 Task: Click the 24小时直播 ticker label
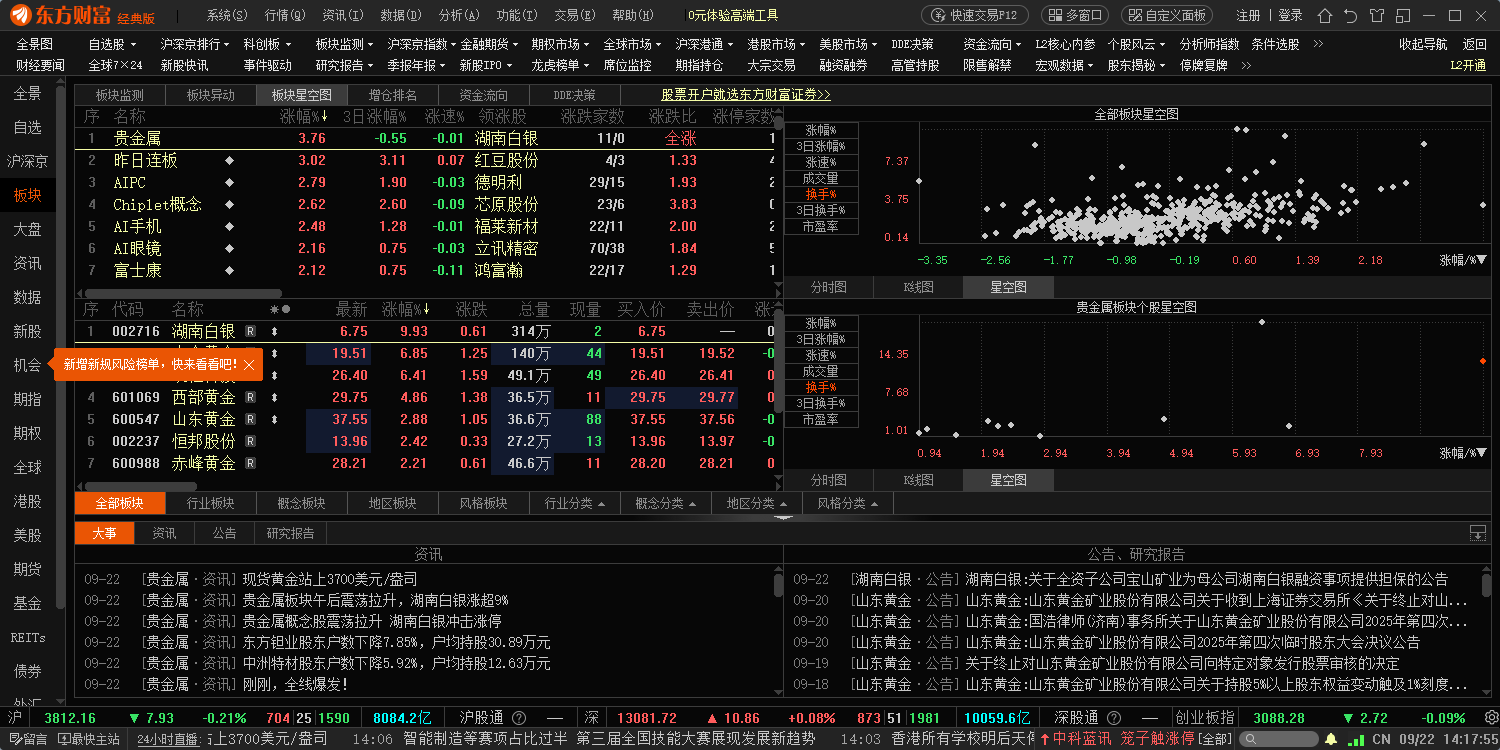[168, 739]
